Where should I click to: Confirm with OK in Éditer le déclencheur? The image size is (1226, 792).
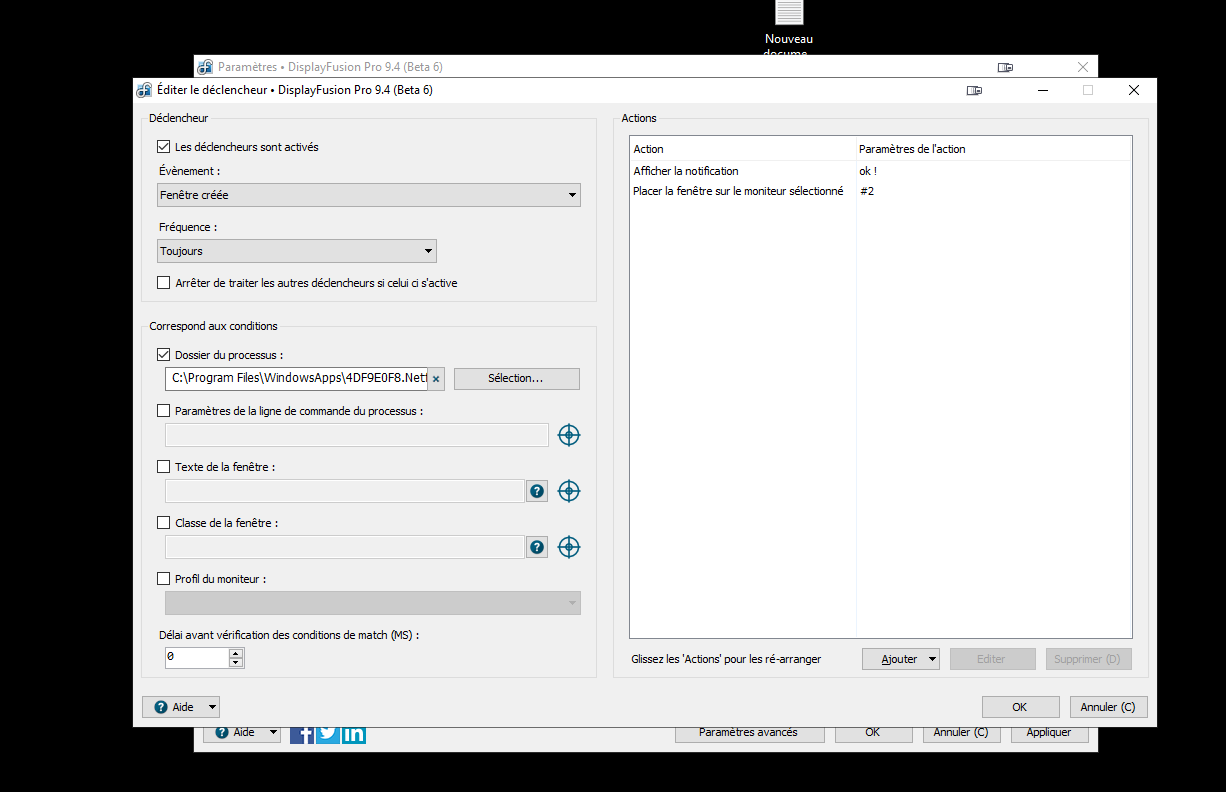click(1020, 707)
